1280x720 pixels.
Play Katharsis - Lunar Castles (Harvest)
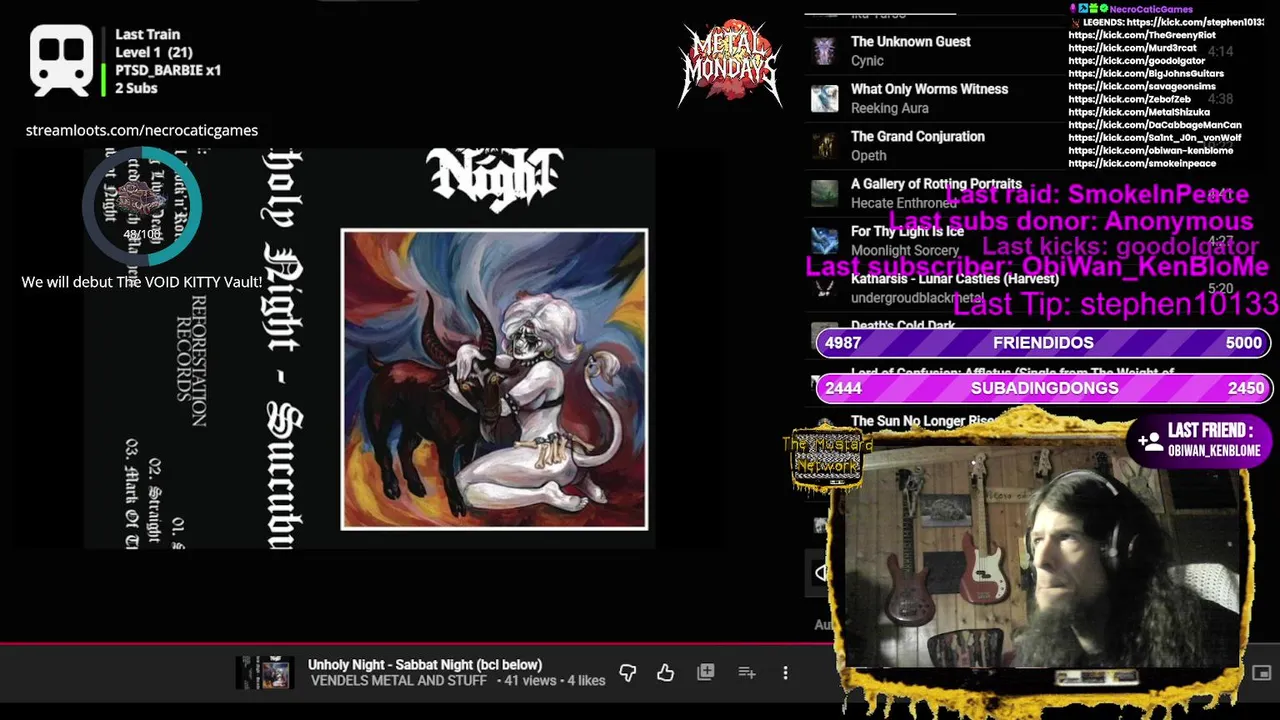coord(954,279)
